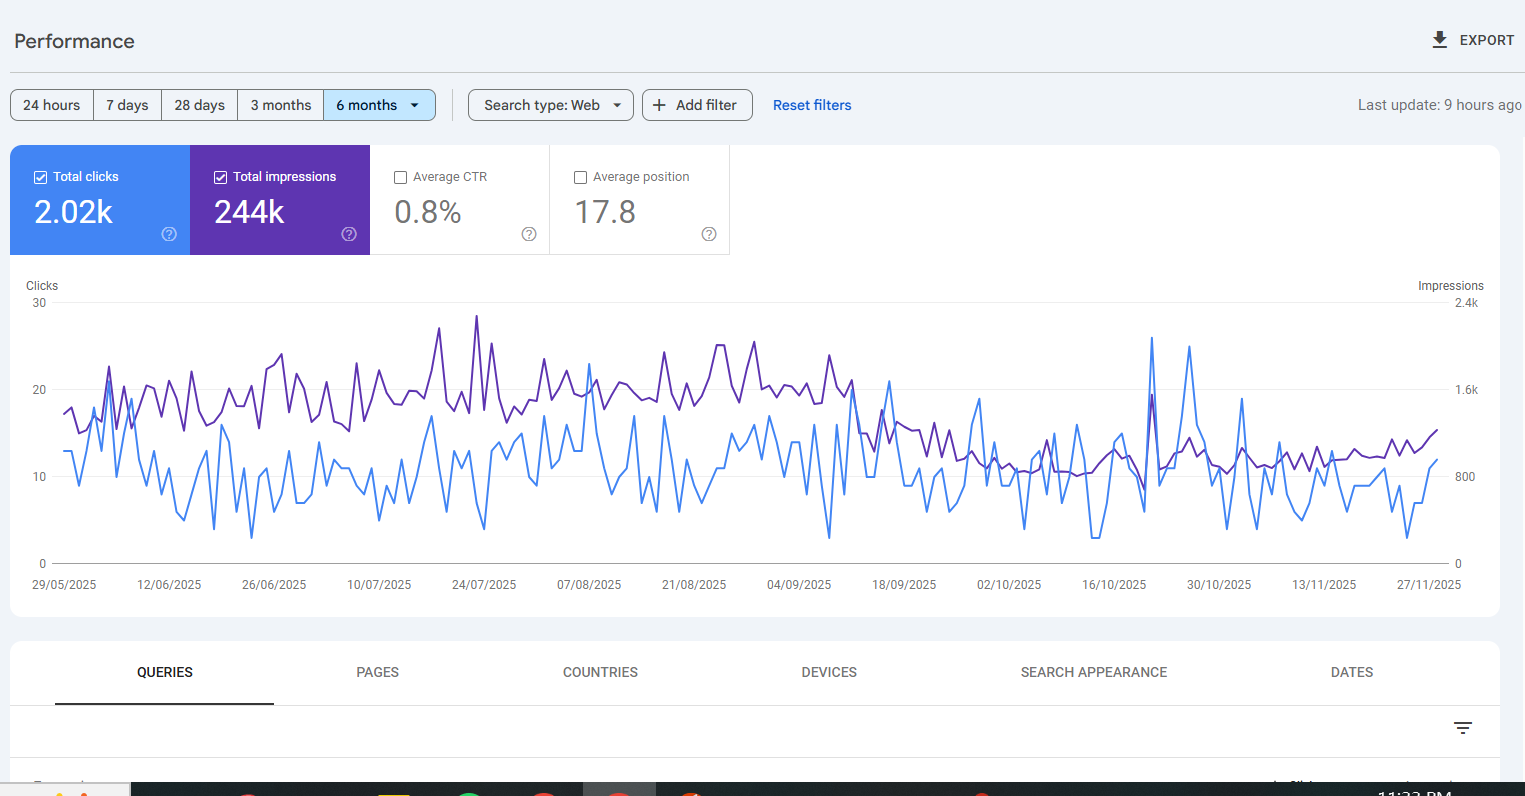Click the plus icon in Add filter

pyautogui.click(x=659, y=105)
